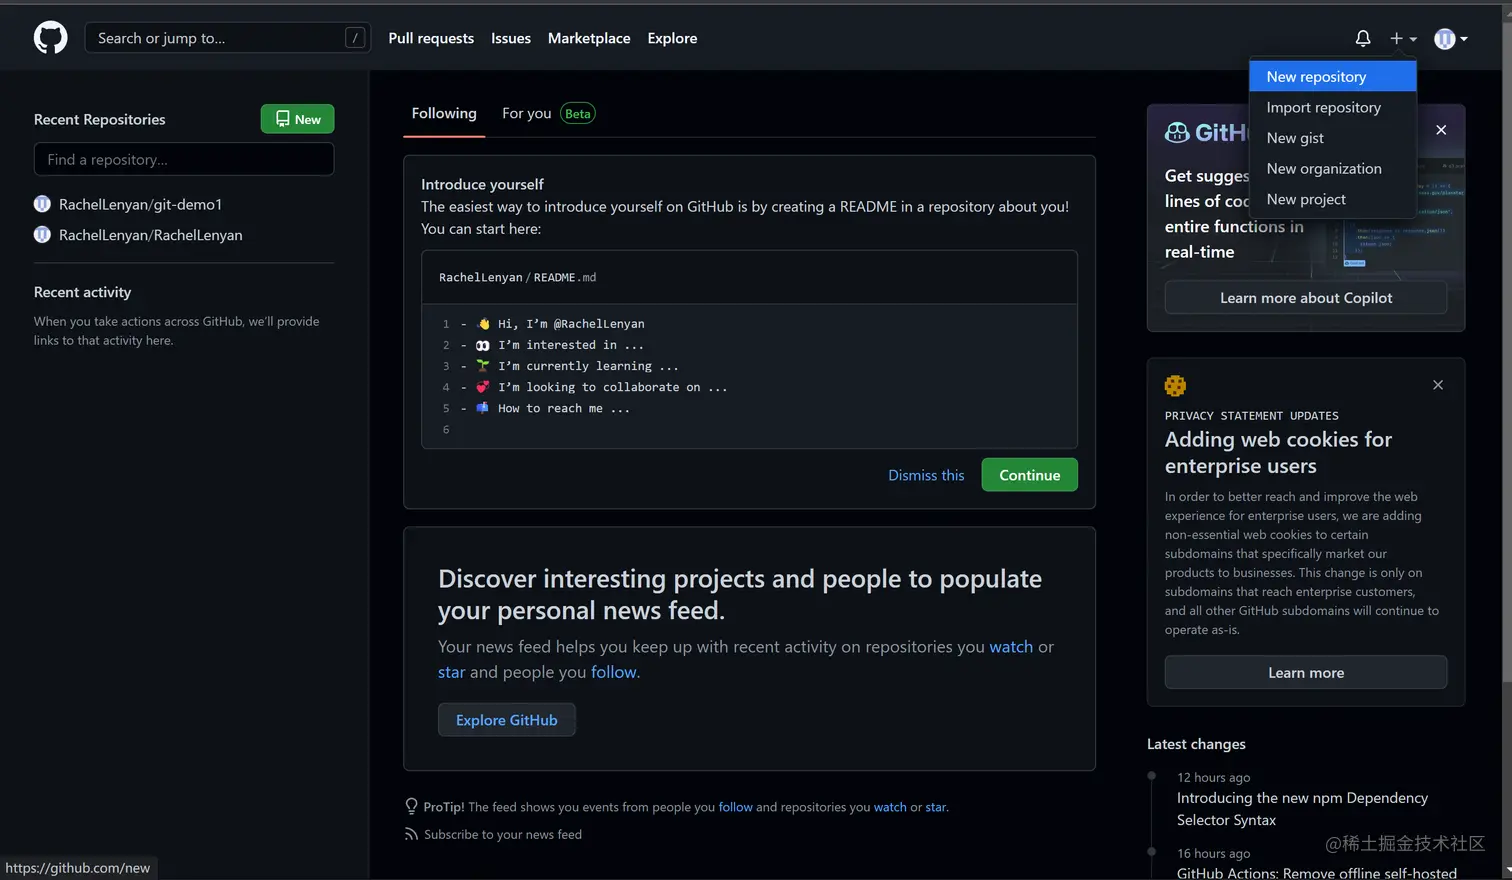Click the Beta badge
The width and height of the screenshot is (1512, 880).
(x=578, y=113)
